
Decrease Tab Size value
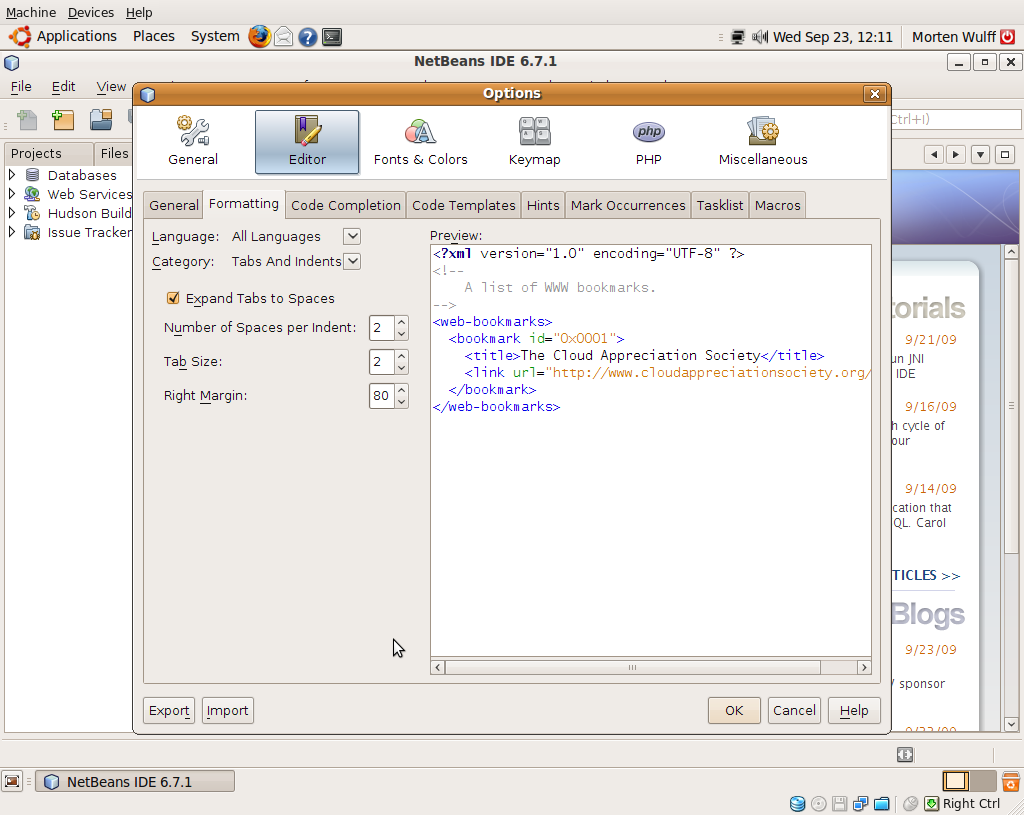(x=402, y=368)
